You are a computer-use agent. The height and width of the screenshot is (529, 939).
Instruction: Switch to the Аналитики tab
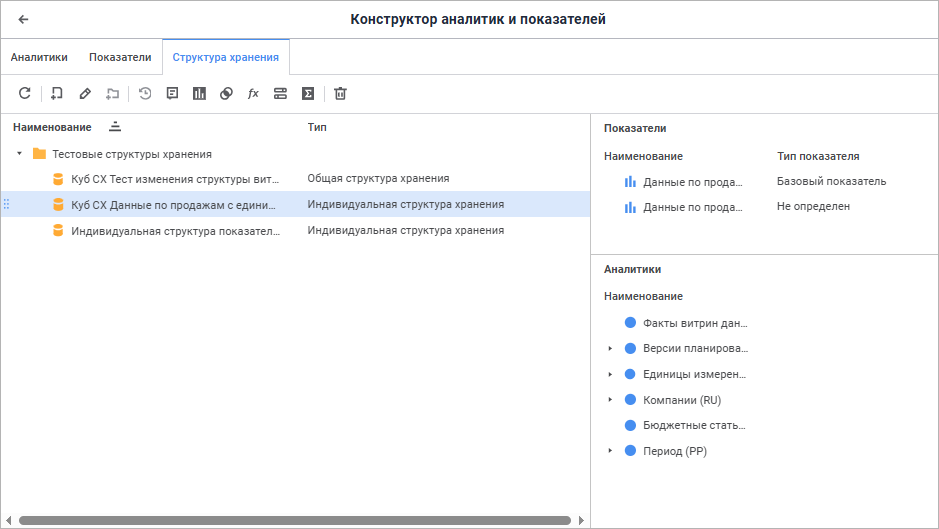(39, 57)
